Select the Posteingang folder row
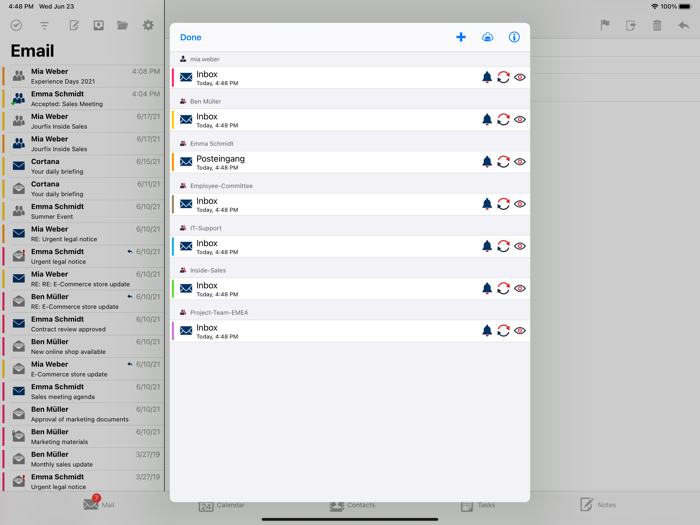Screen dimensions: 700x525 tap(350, 162)
